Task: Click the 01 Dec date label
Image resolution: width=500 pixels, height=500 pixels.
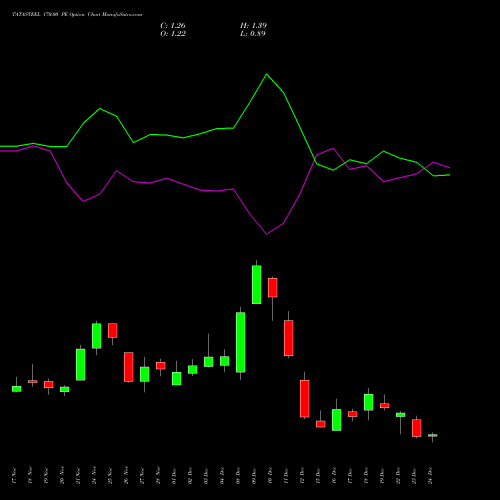Action: [x=174, y=476]
